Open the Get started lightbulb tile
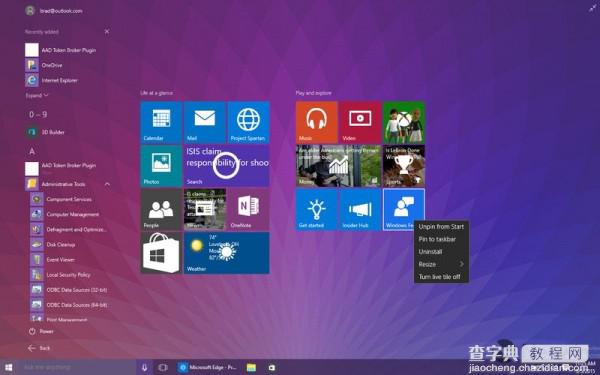The height and width of the screenshot is (375, 600). pyautogui.click(x=316, y=209)
